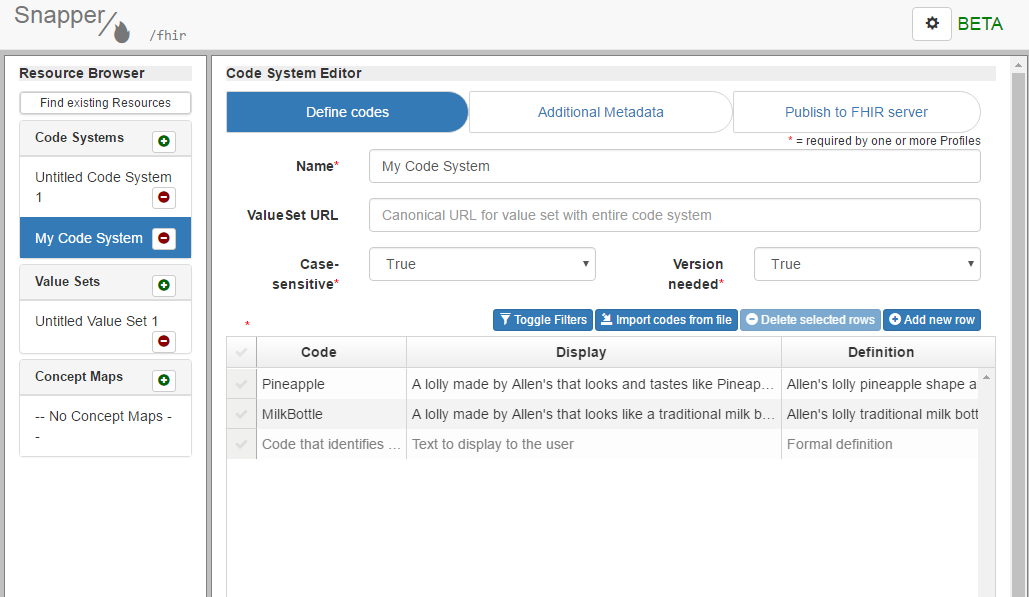Add a new Value Set

164,286
